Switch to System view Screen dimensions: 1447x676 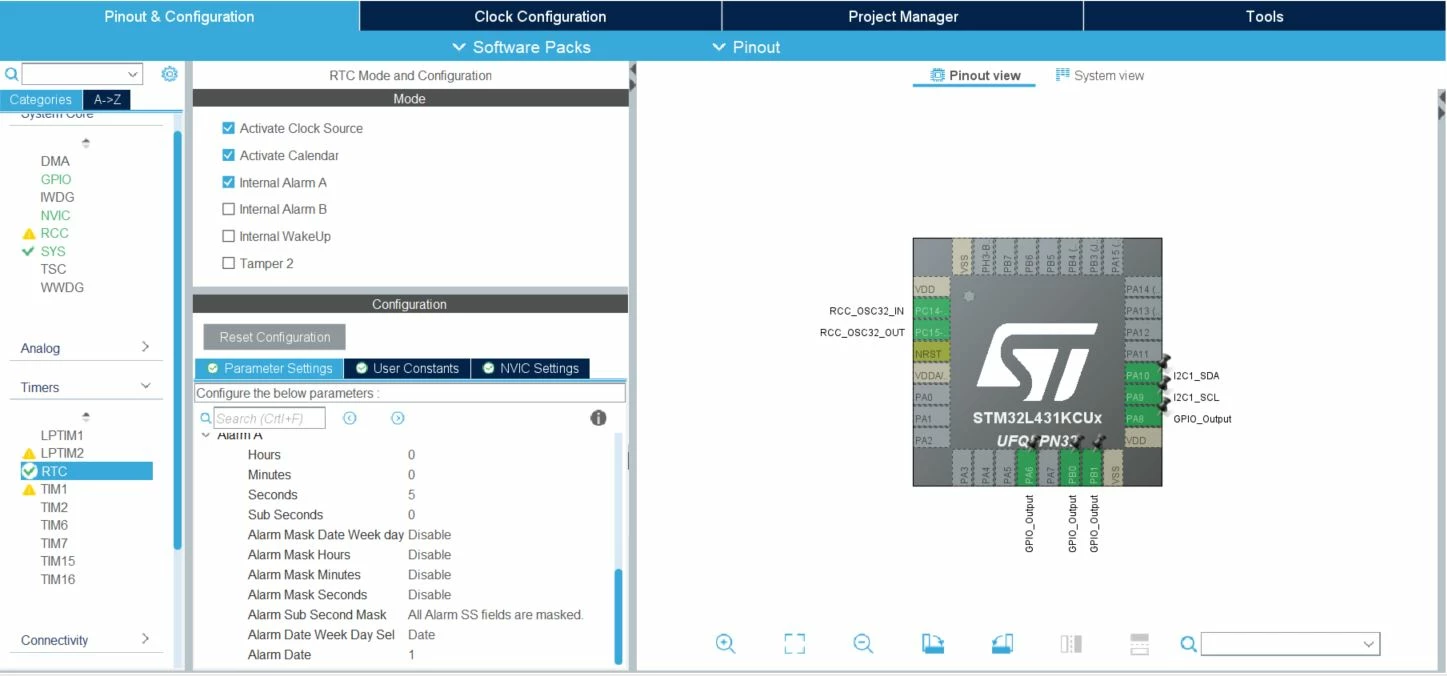pos(1100,75)
